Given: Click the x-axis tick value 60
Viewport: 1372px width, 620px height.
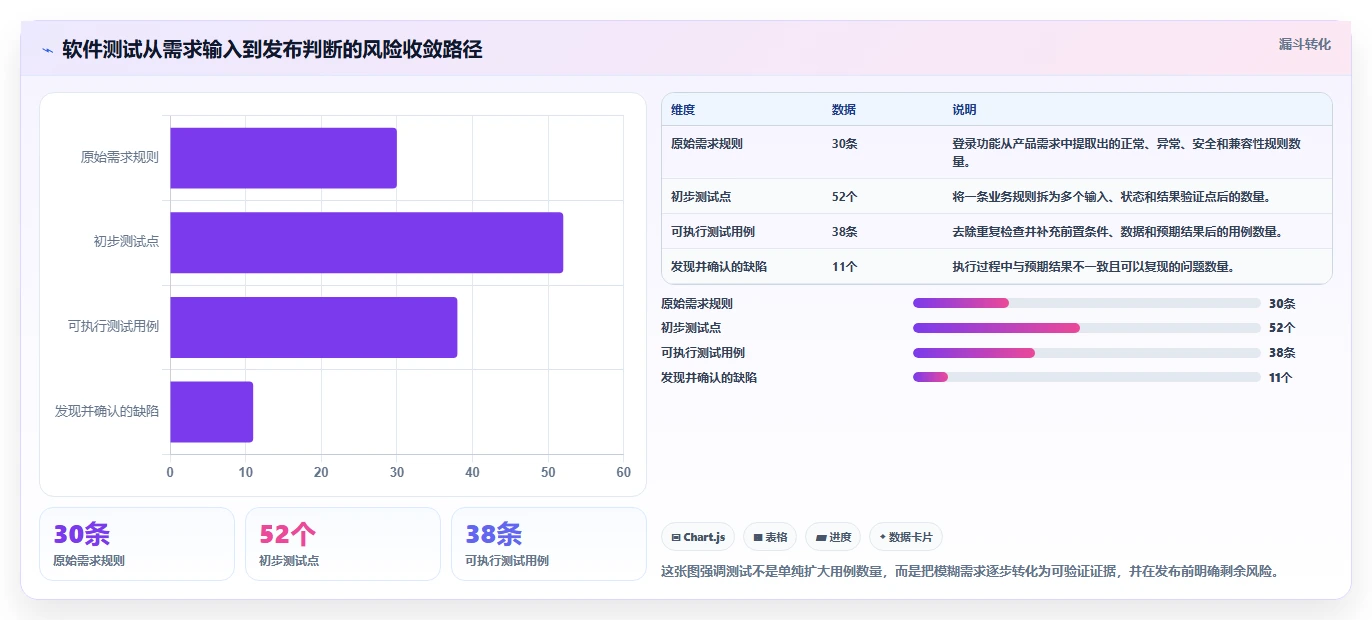Looking at the screenshot, I should tap(623, 472).
